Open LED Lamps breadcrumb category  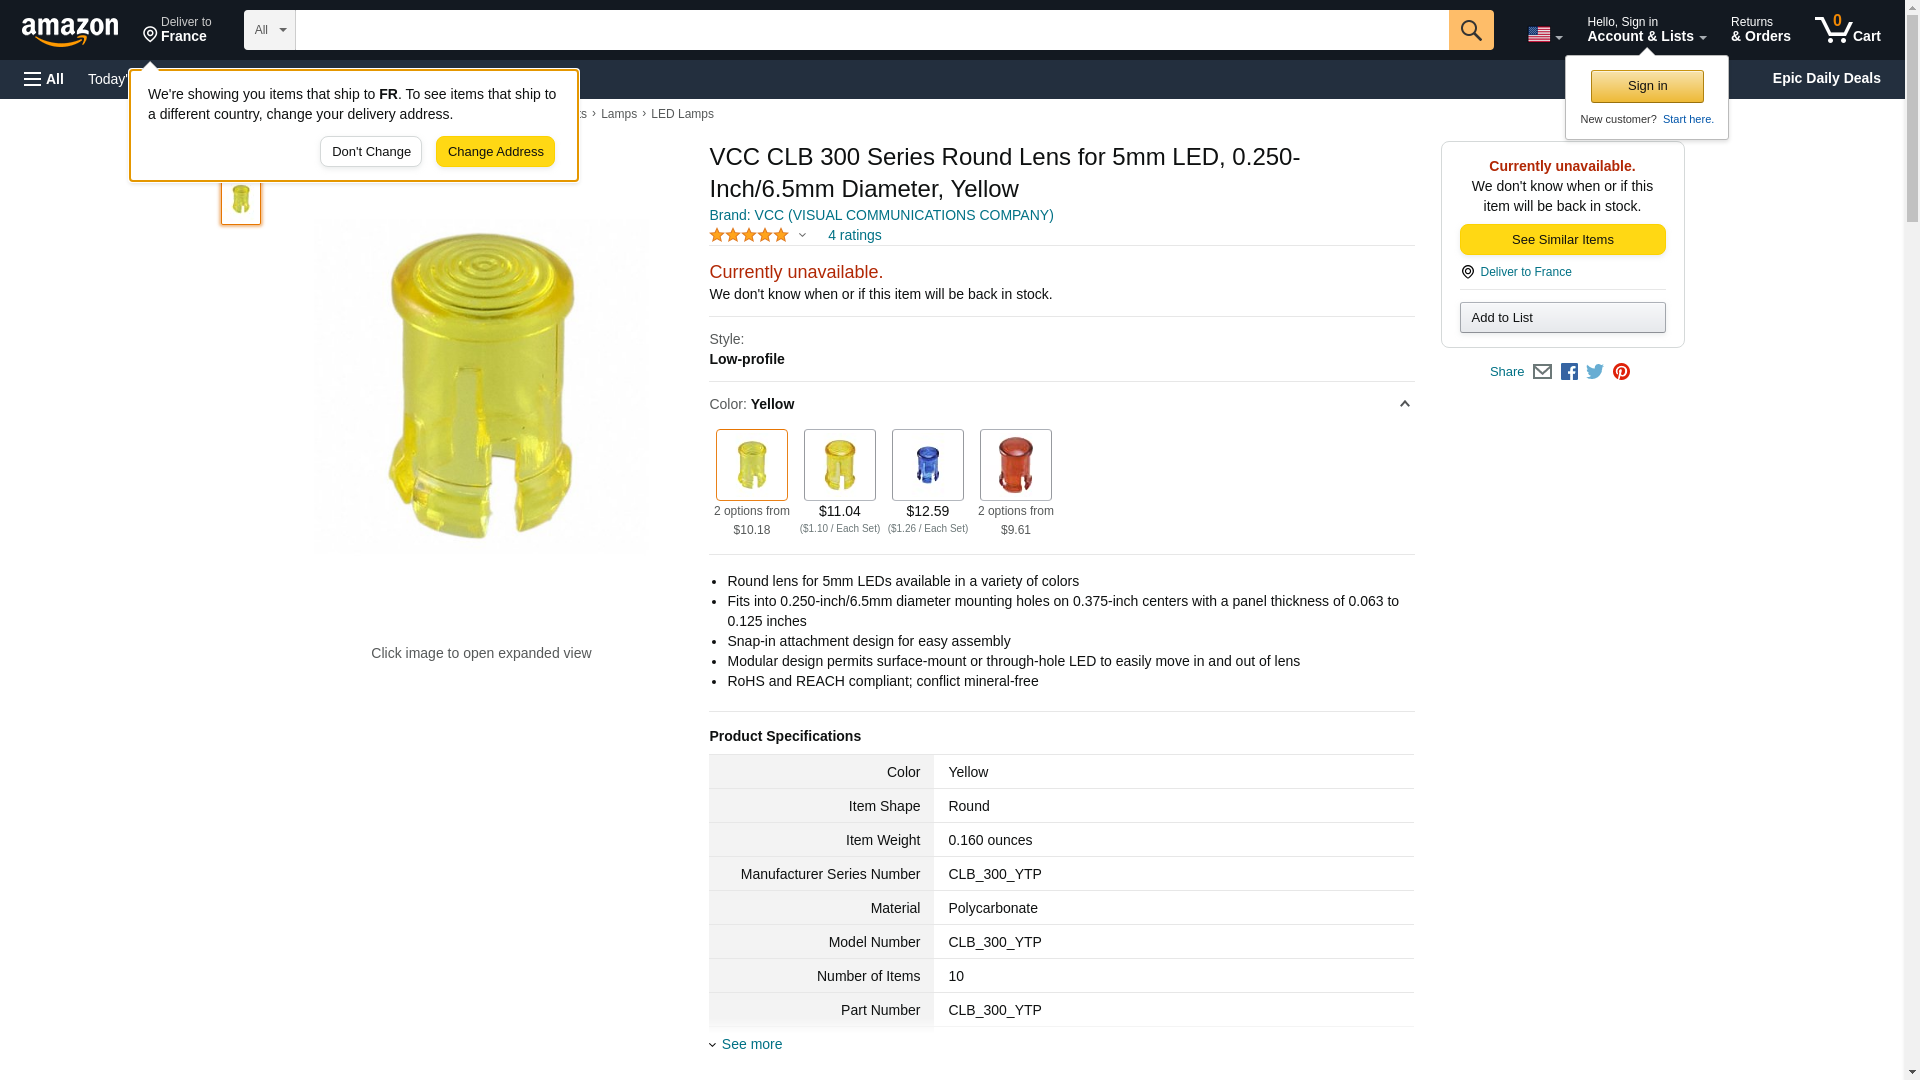pos(682,114)
